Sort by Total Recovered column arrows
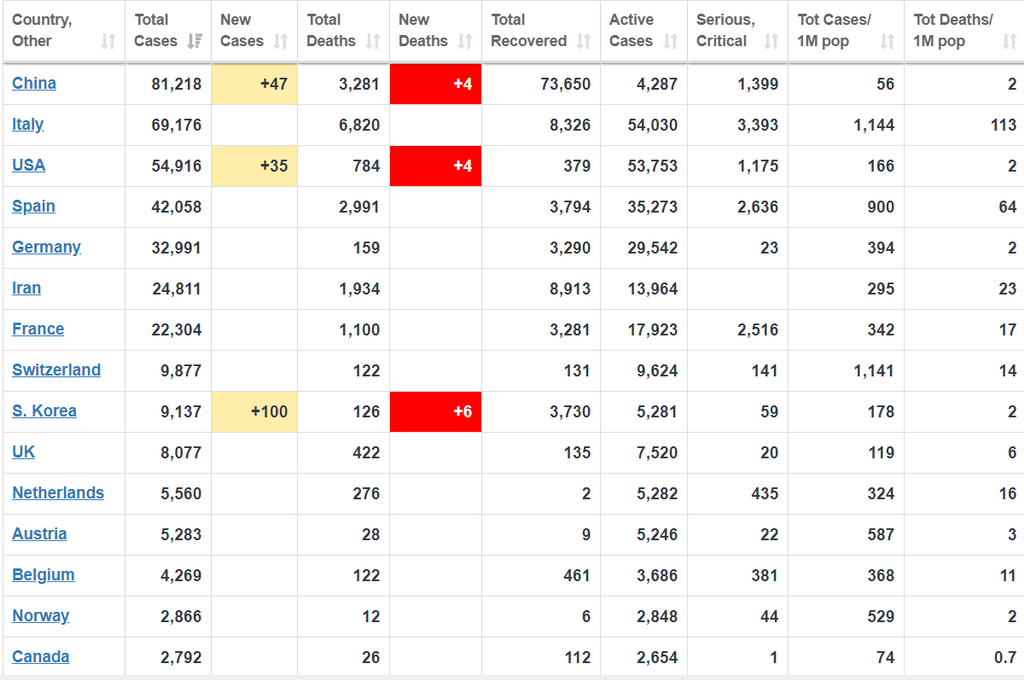Image resolution: width=1024 pixels, height=680 pixels. (583, 41)
